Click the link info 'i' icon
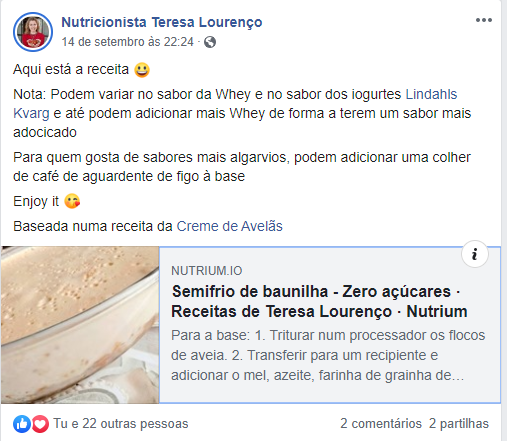Image resolution: width=507 pixels, height=441 pixels. (475, 254)
